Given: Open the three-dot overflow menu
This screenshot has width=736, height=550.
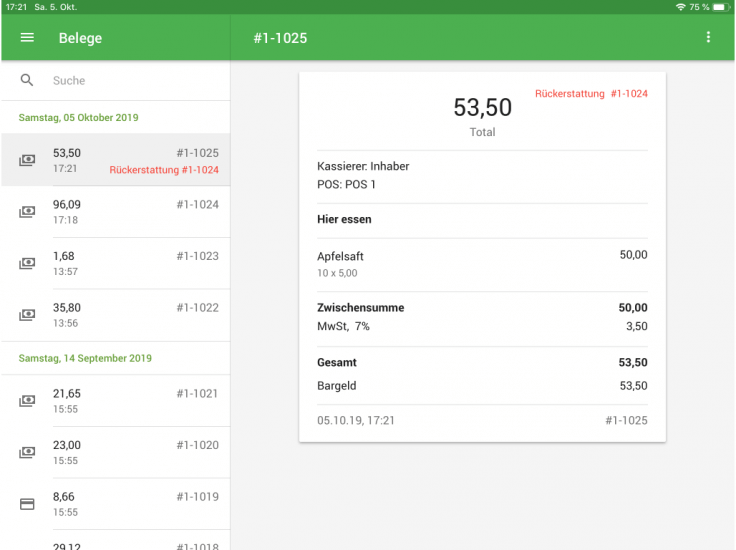Looking at the screenshot, I should coord(708,38).
